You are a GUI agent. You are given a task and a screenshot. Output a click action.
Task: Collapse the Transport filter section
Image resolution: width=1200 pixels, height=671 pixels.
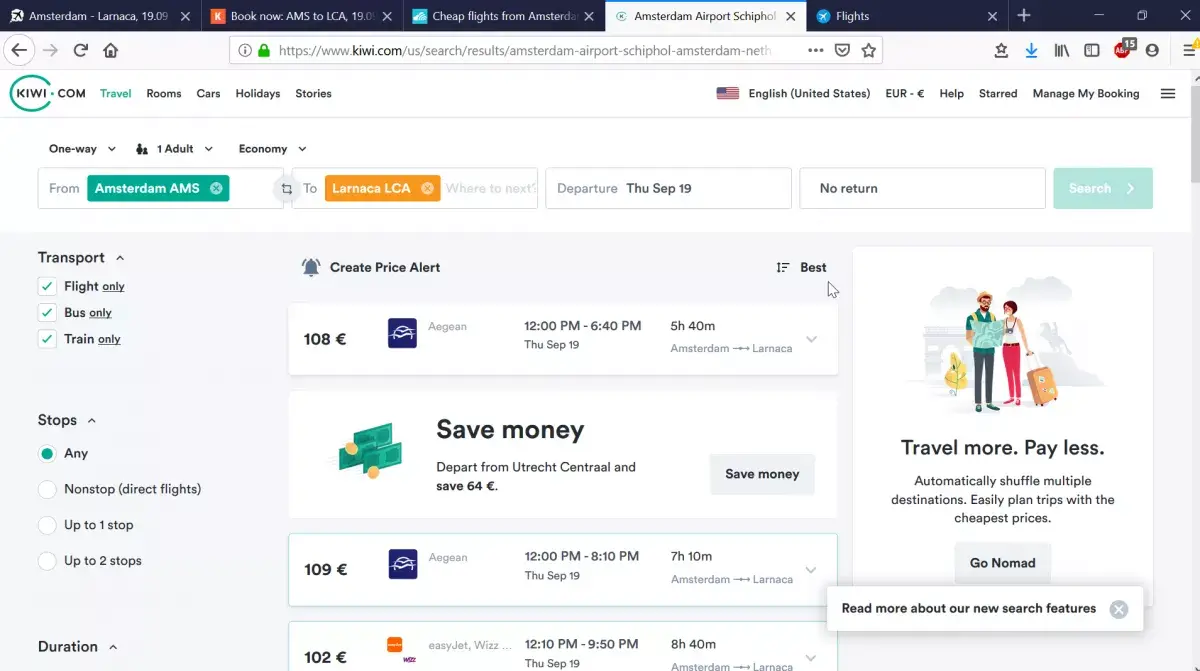[x=121, y=258]
